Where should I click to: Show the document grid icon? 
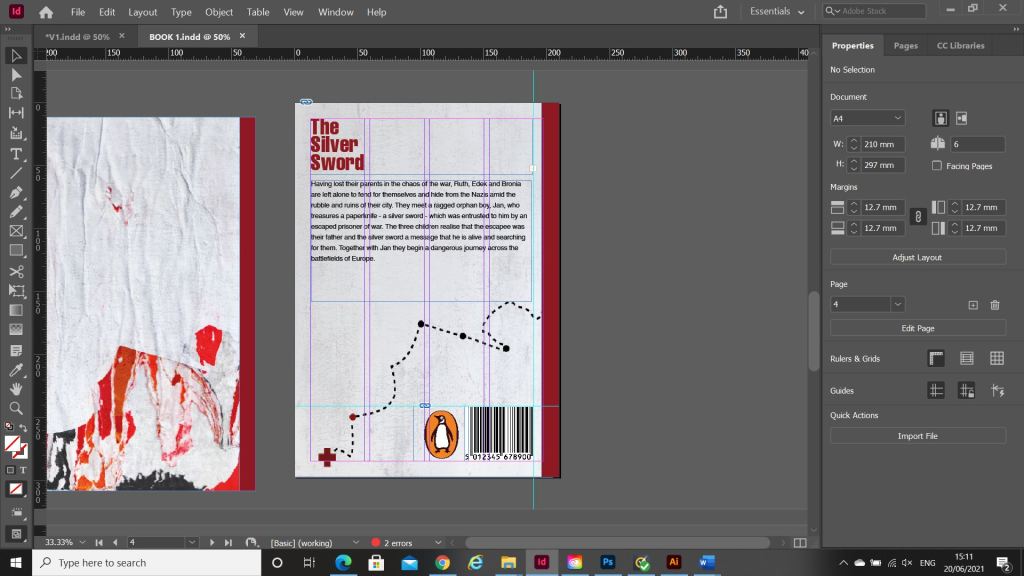[997, 358]
